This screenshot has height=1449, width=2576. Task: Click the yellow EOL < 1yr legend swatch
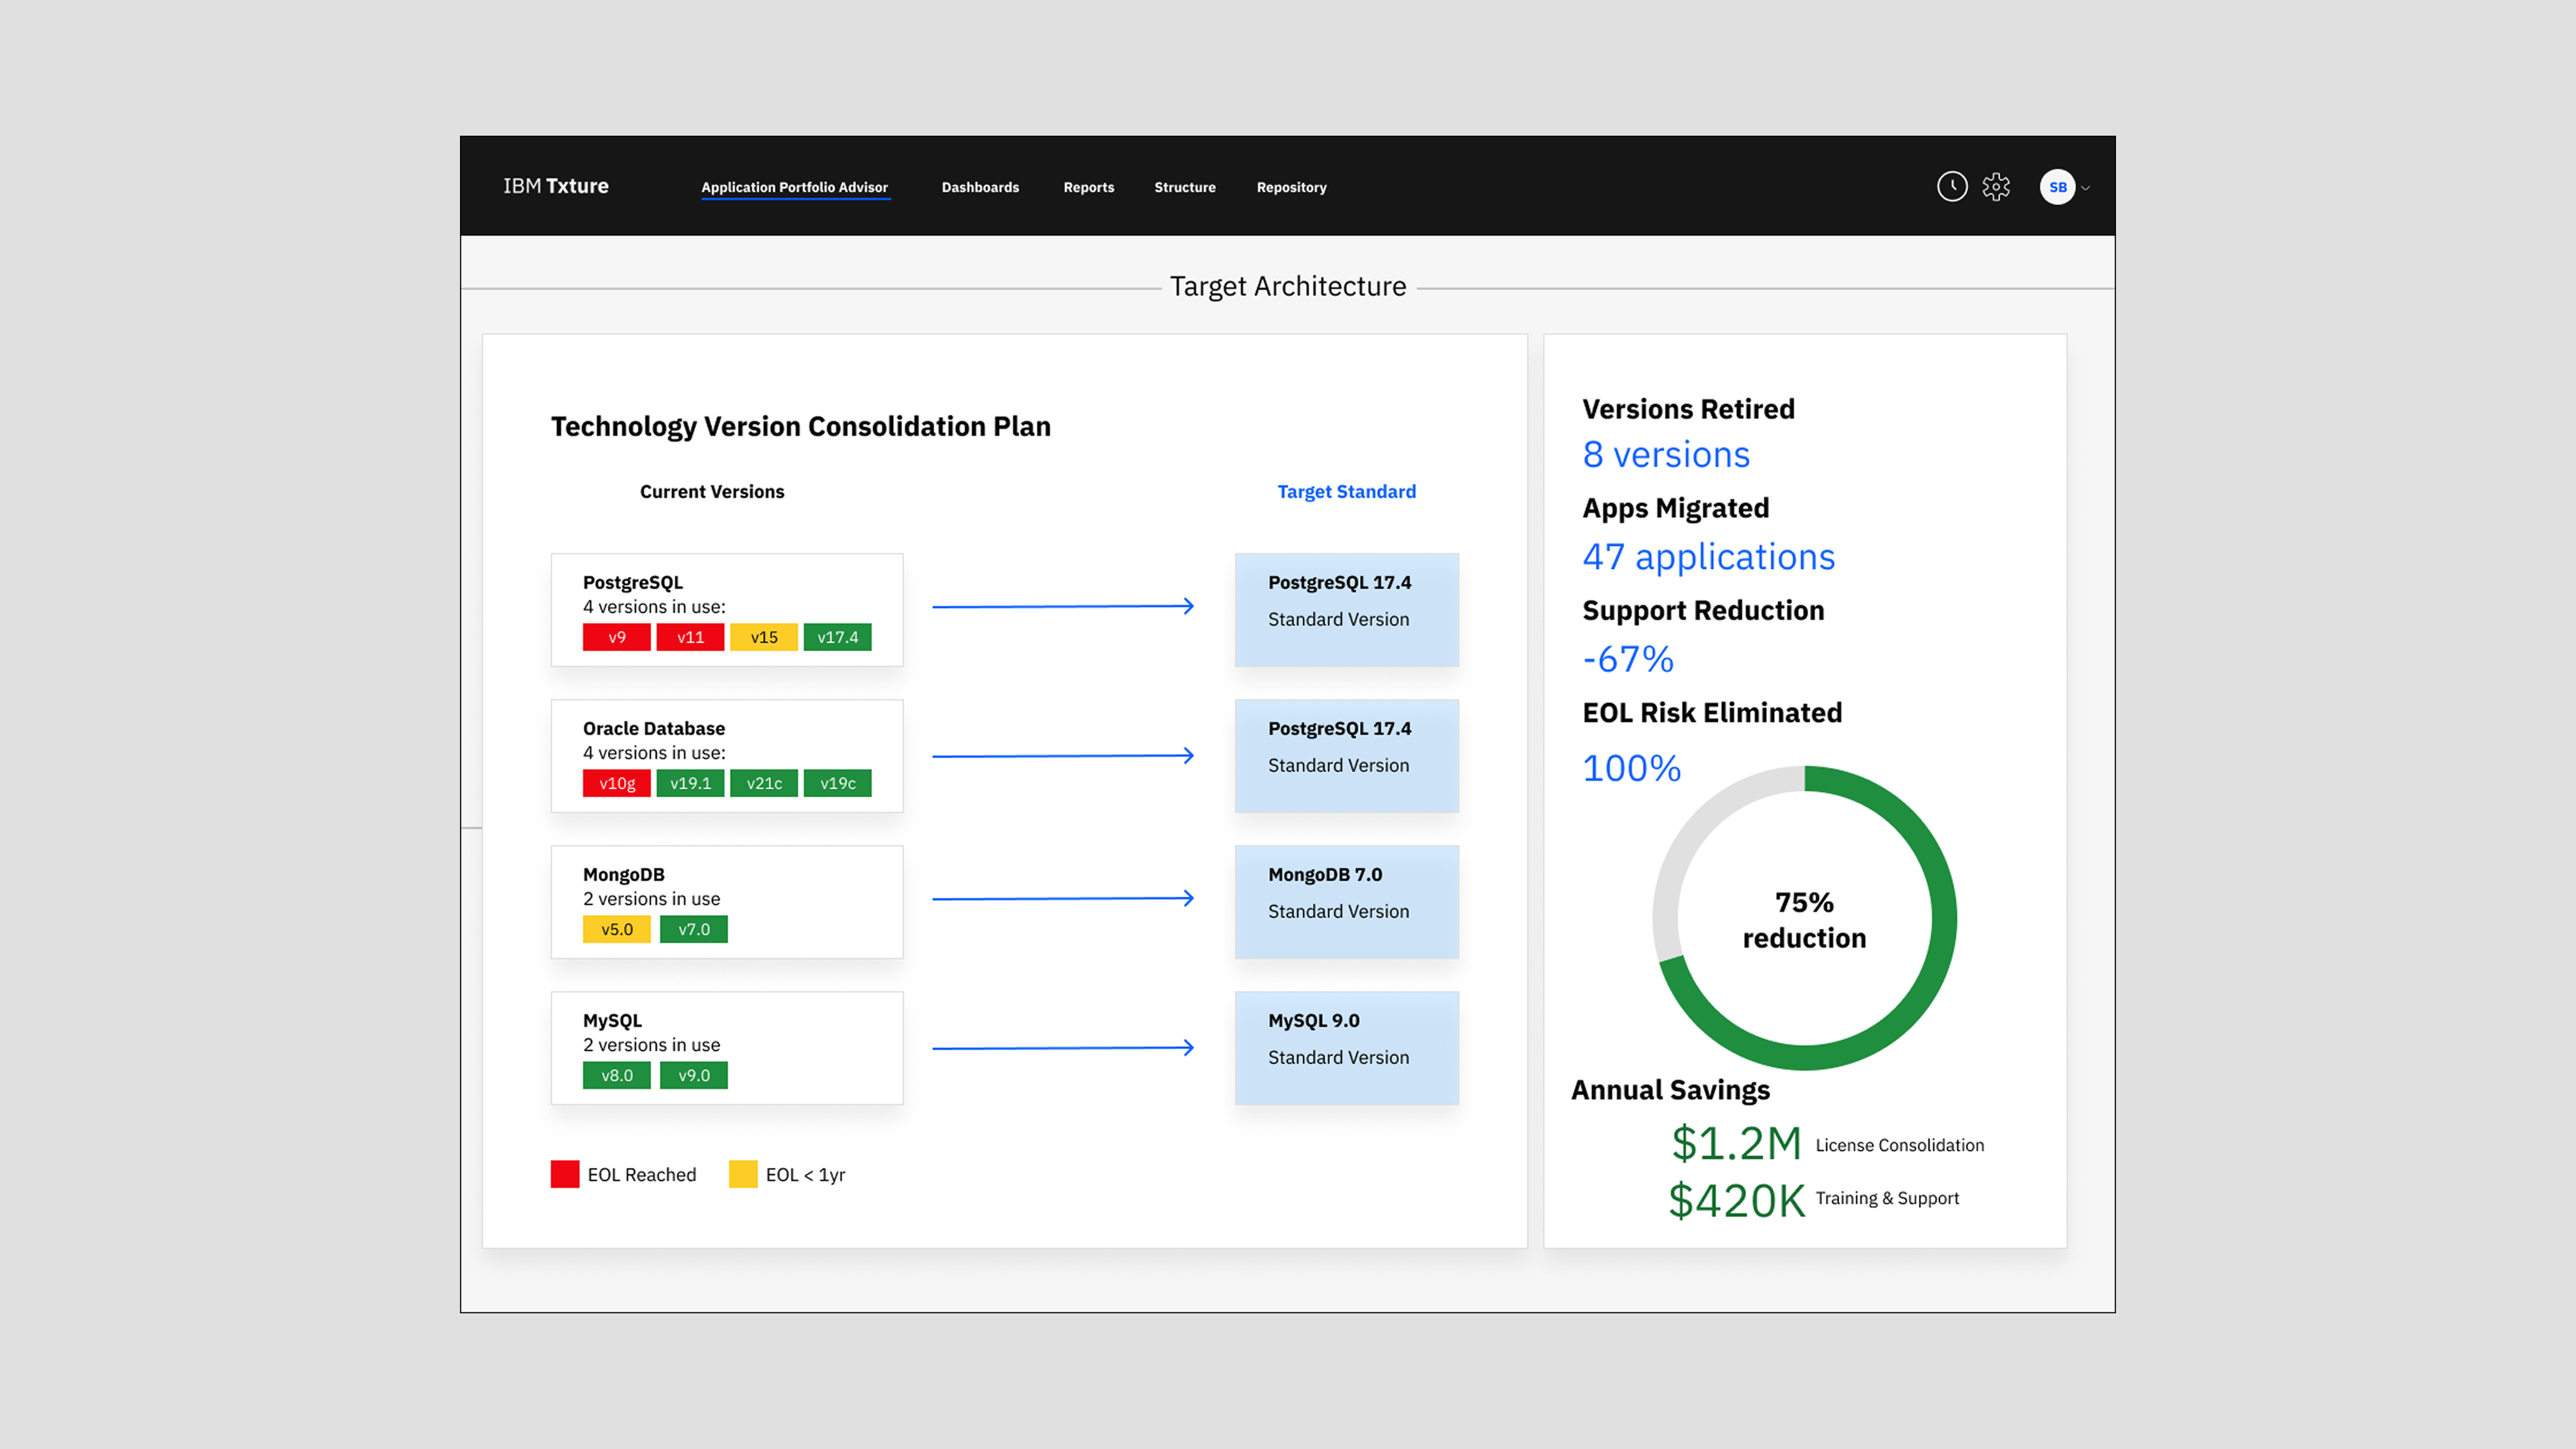tap(743, 1174)
